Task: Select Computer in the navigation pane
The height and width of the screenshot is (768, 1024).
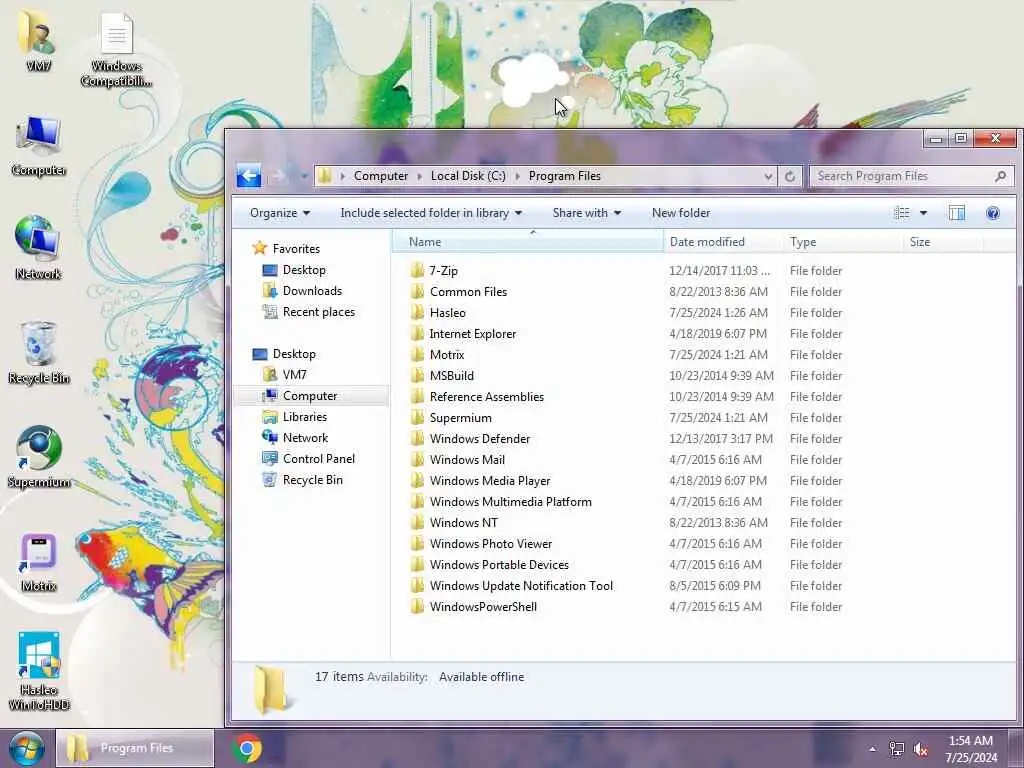Action: click(310, 396)
